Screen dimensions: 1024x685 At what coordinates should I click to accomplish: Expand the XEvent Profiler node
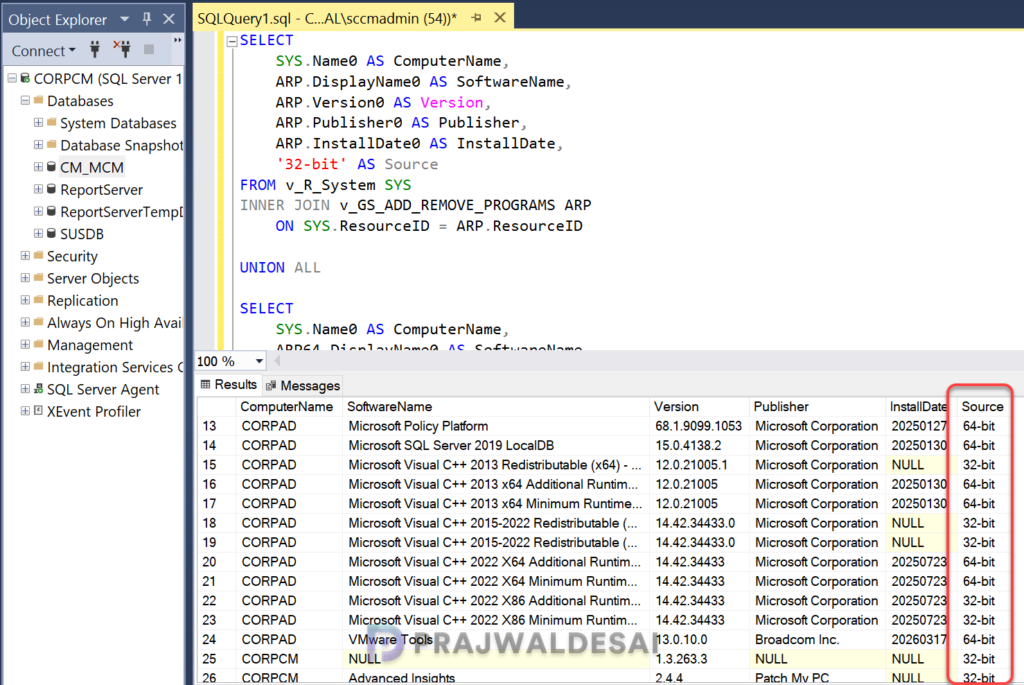(x=25, y=411)
